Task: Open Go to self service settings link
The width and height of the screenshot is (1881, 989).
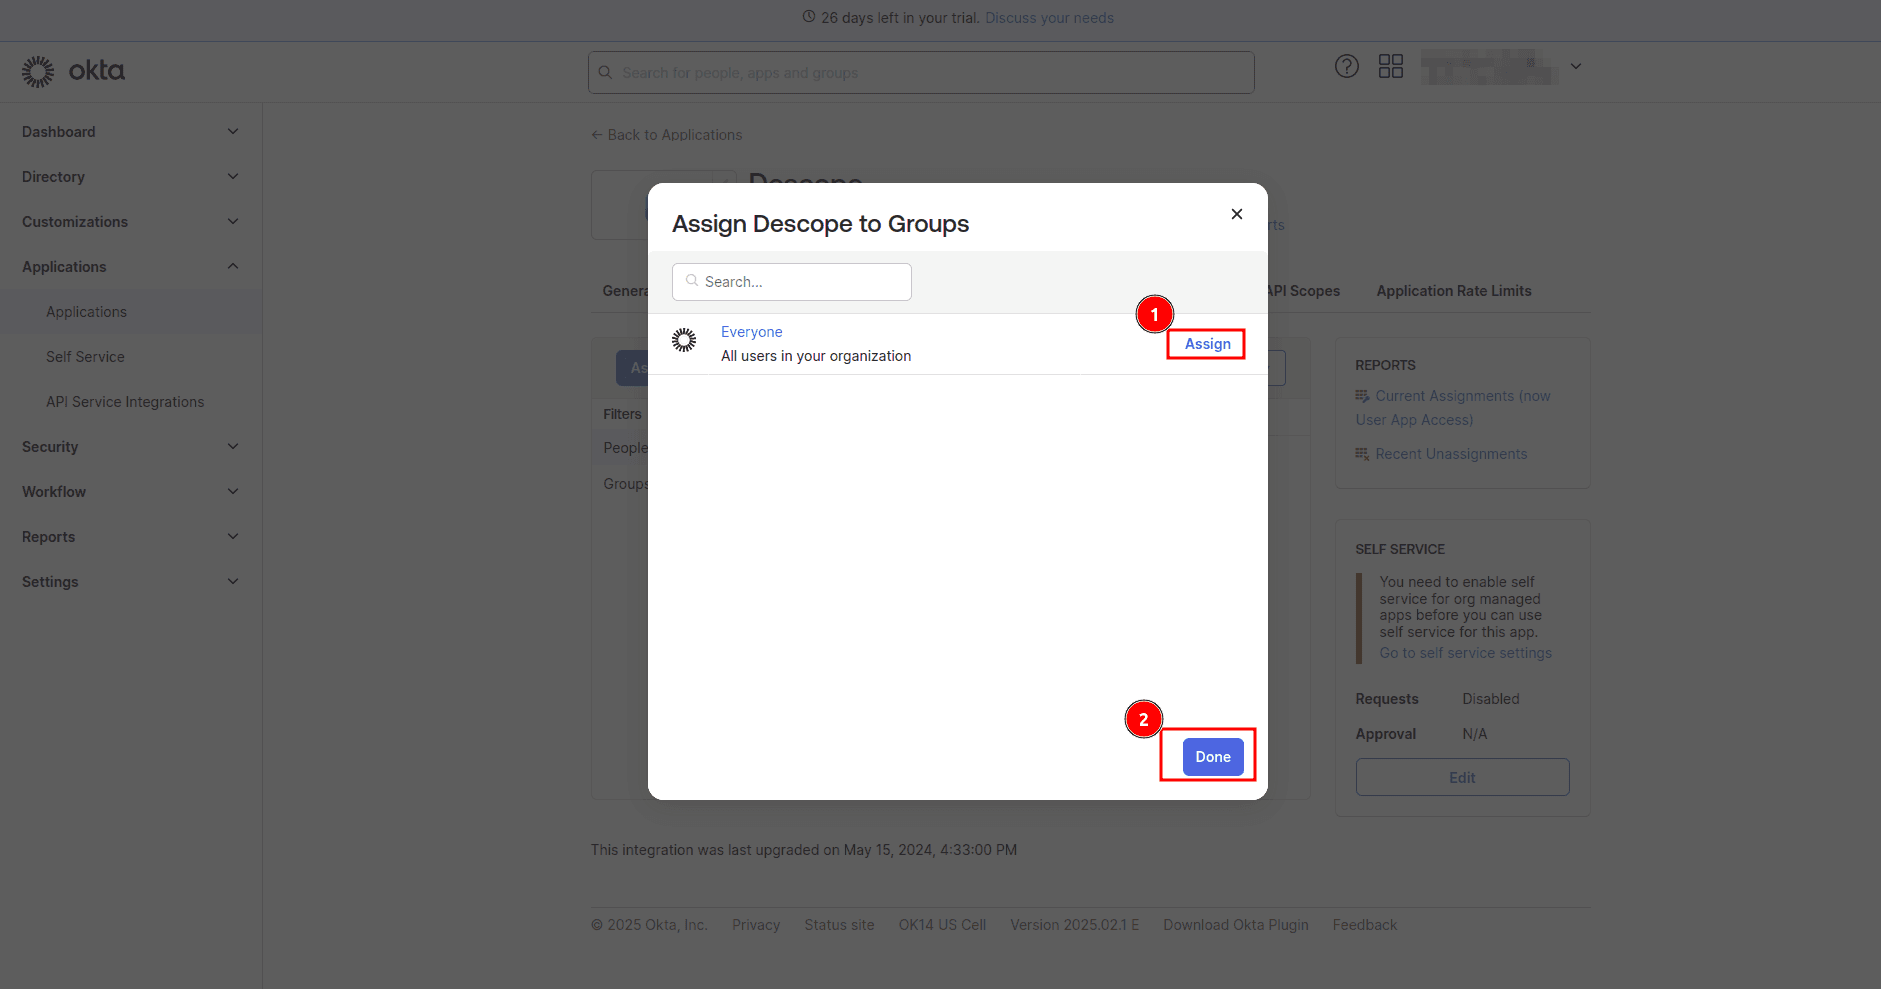Action: pyautogui.click(x=1465, y=652)
